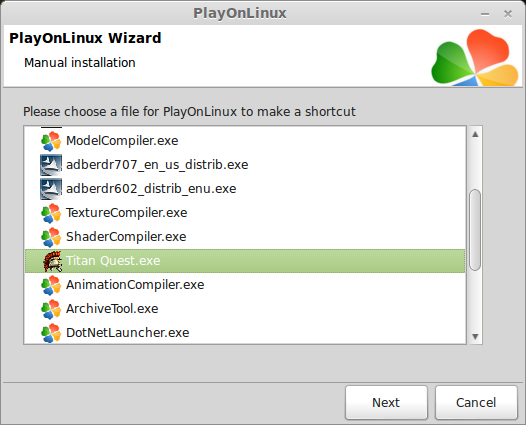Select the ModelCompiler.exe file entry
This screenshot has width=526, height=425.
coord(245,141)
